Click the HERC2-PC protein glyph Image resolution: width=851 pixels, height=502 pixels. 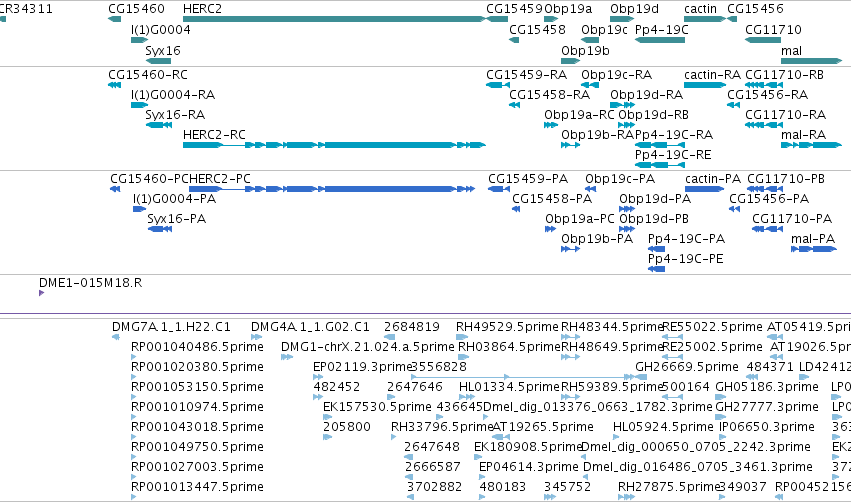click(x=332, y=189)
